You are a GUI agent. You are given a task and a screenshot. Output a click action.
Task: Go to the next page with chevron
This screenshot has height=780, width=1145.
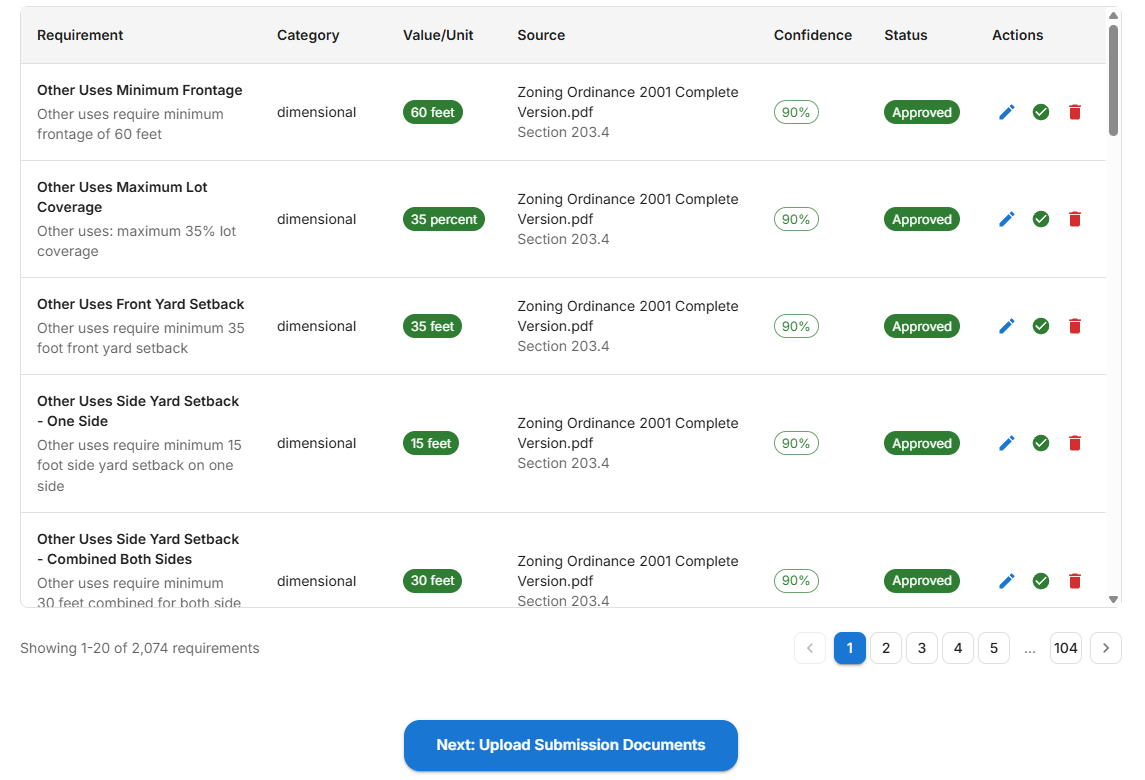1105,648
